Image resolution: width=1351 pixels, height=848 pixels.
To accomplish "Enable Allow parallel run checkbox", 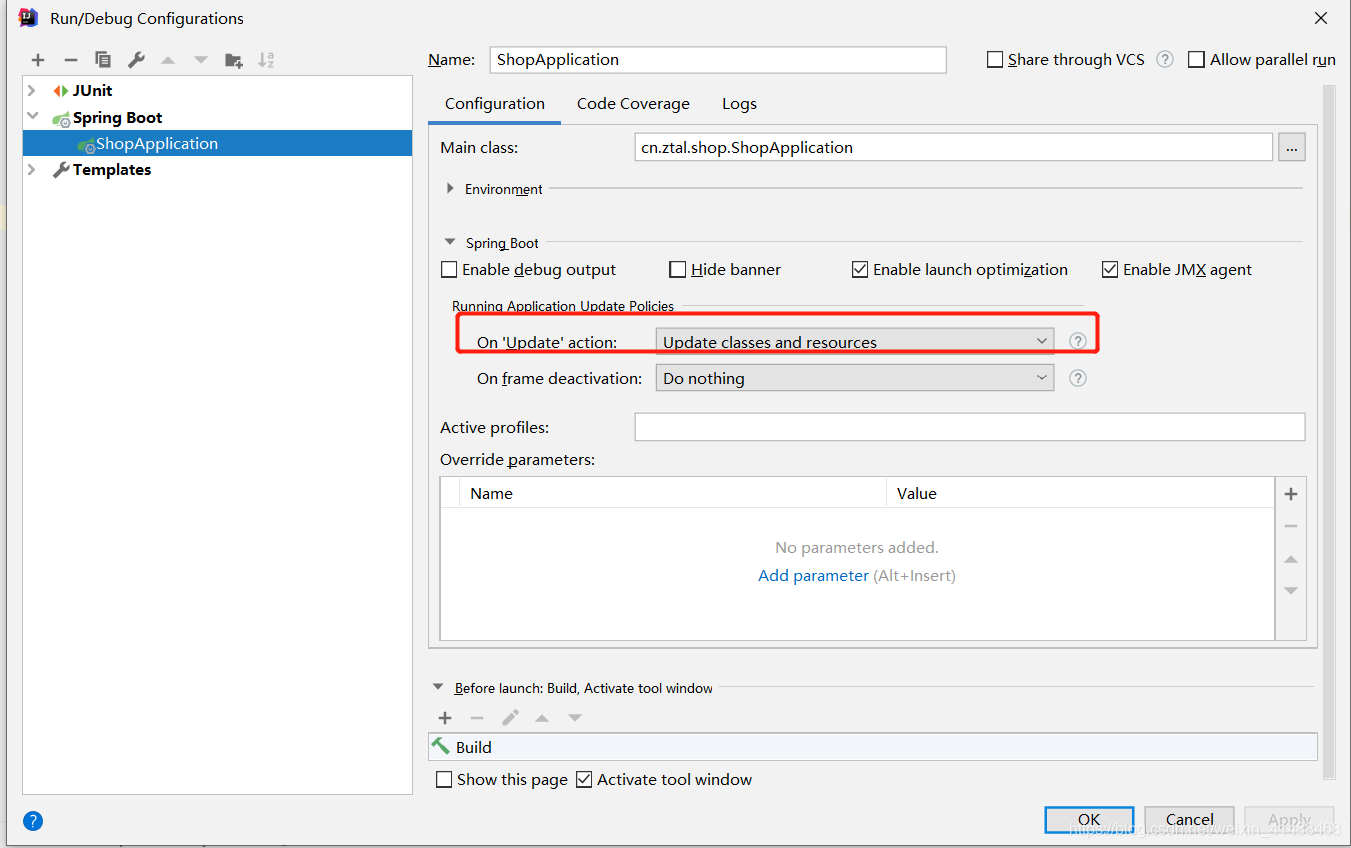I will pyautogui.click(x=1196, y=60).
